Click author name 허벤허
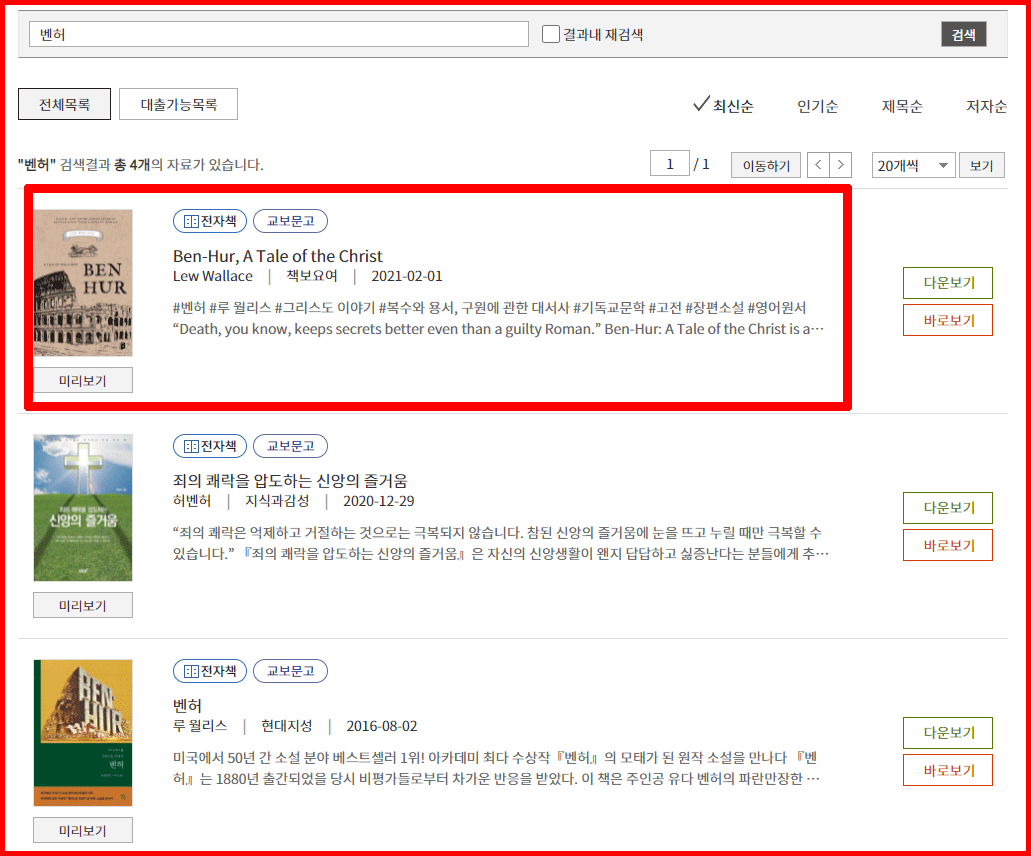 [x=192, y=501]
